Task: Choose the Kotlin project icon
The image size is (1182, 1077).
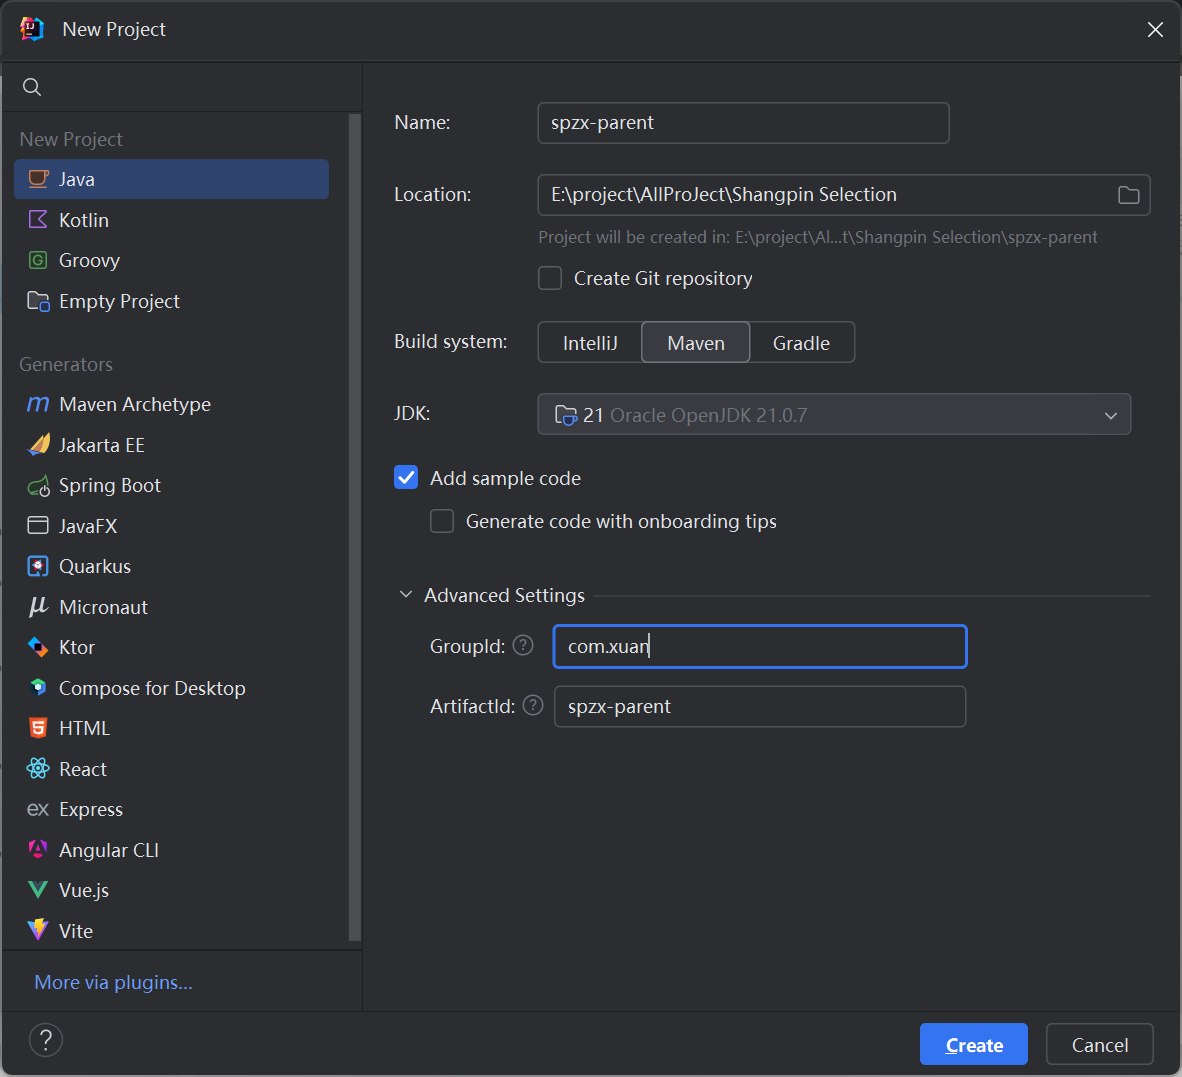Action: coord(38,219)
